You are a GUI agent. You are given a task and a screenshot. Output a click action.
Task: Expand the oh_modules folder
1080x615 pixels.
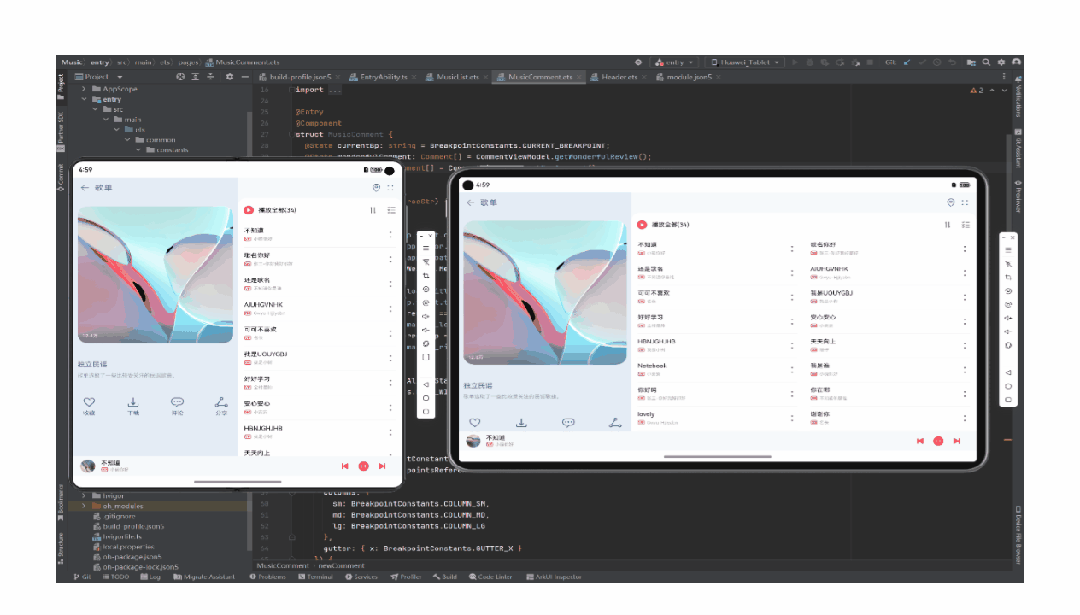pyautogui.click(x=84, y=506)
